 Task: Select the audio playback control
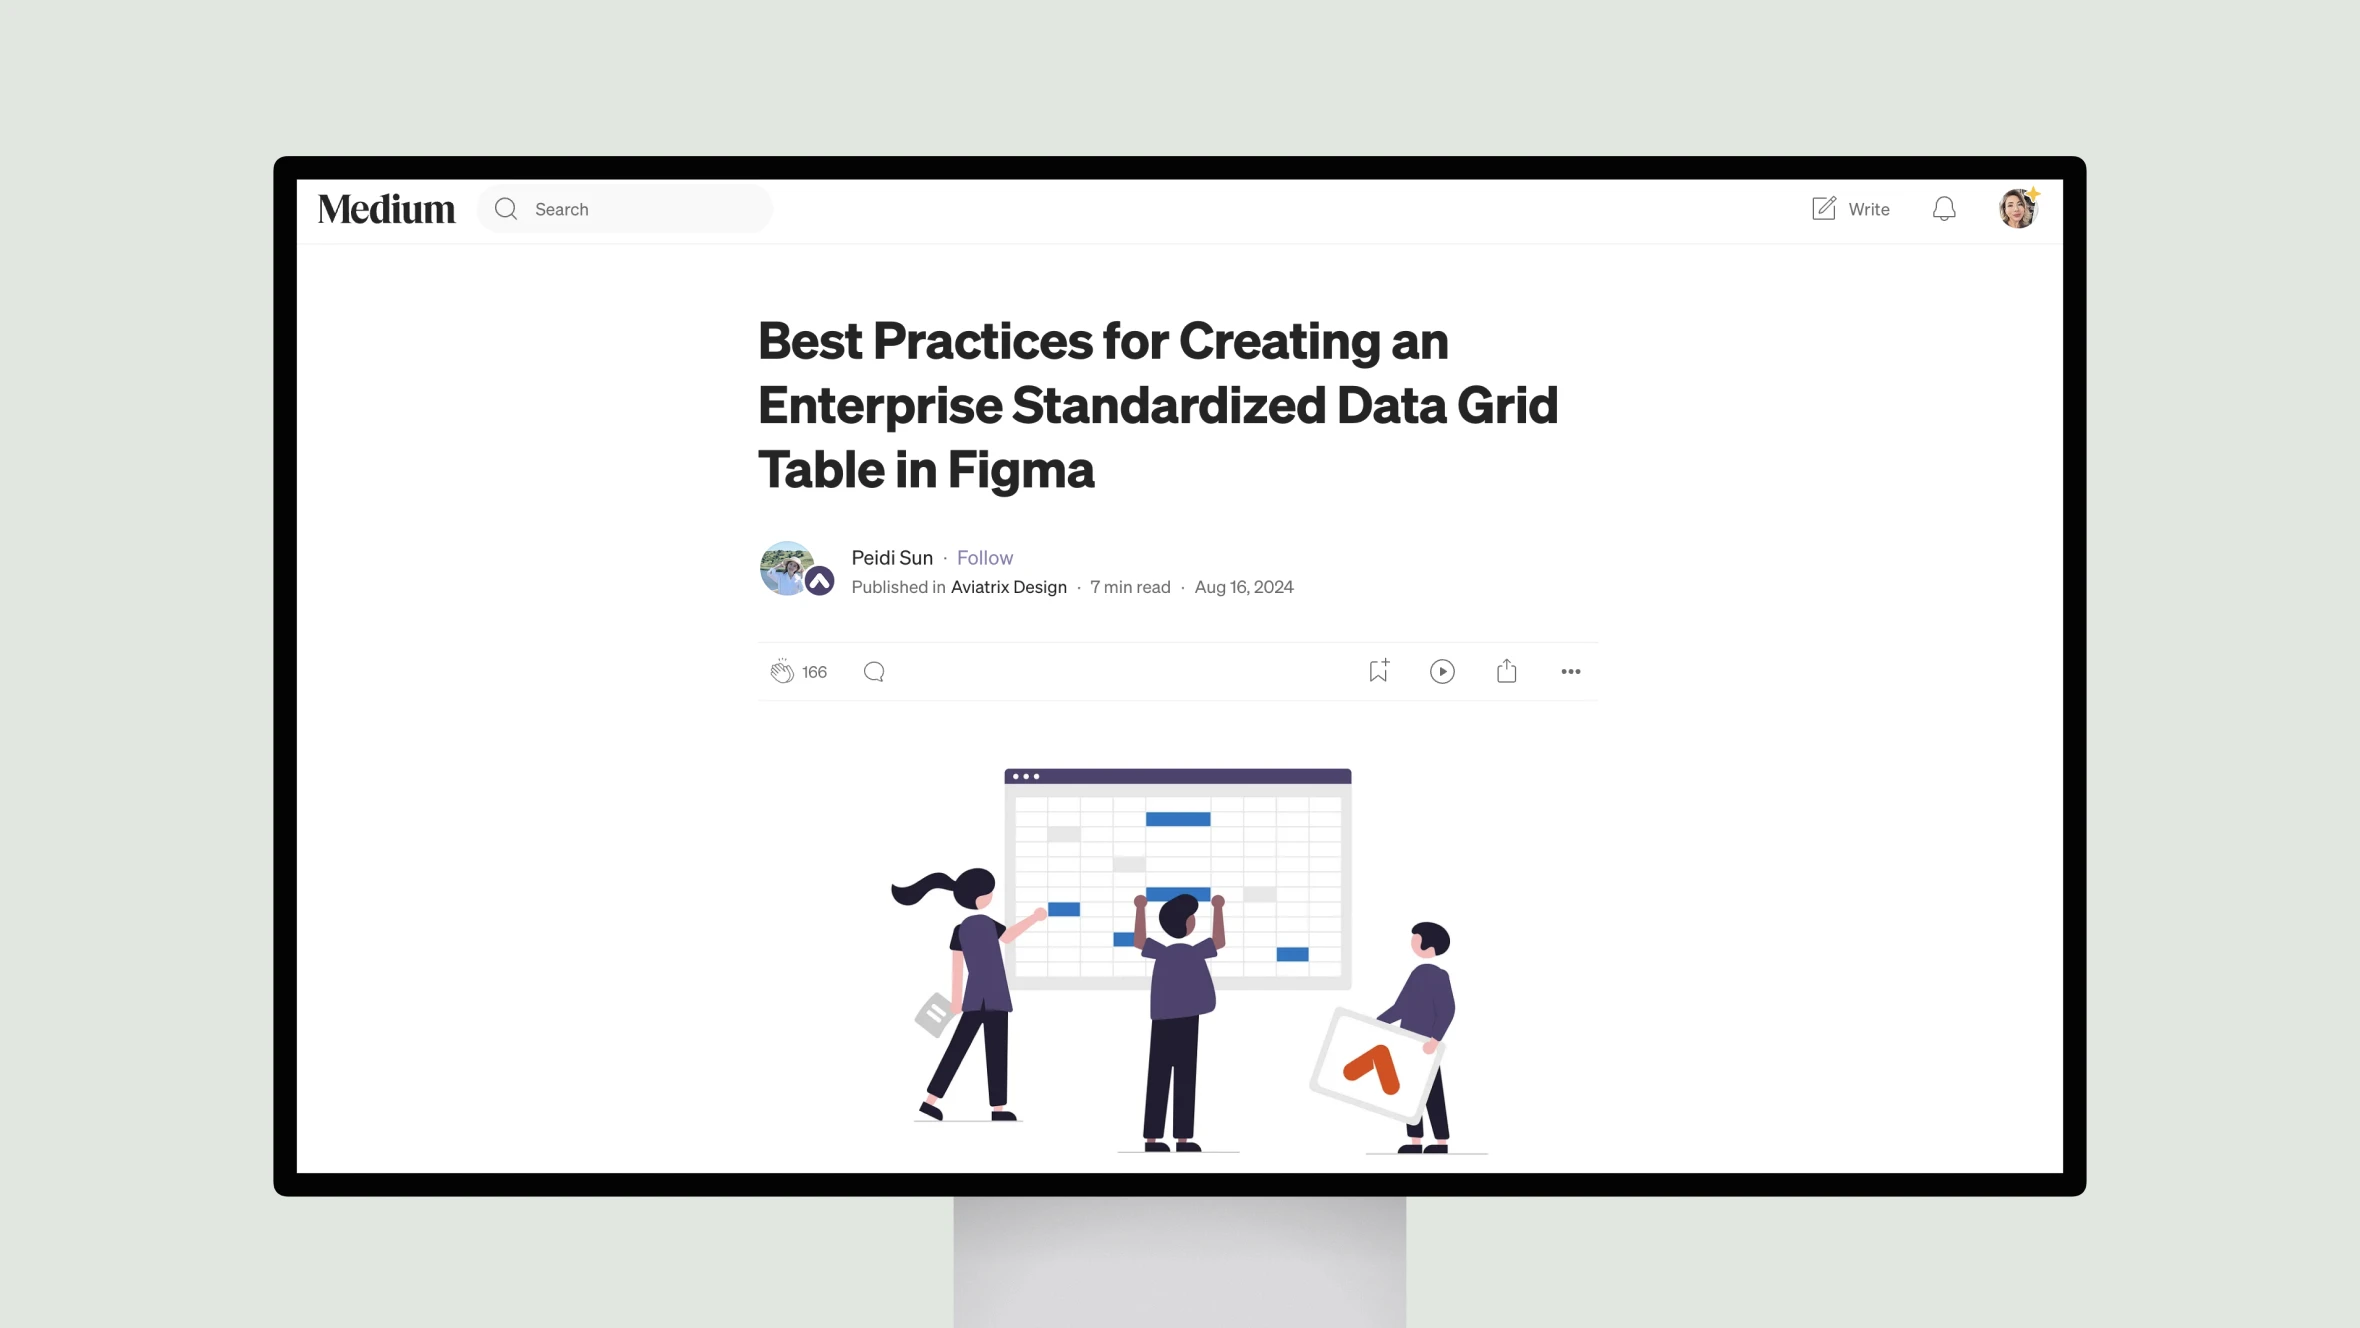1441,671
